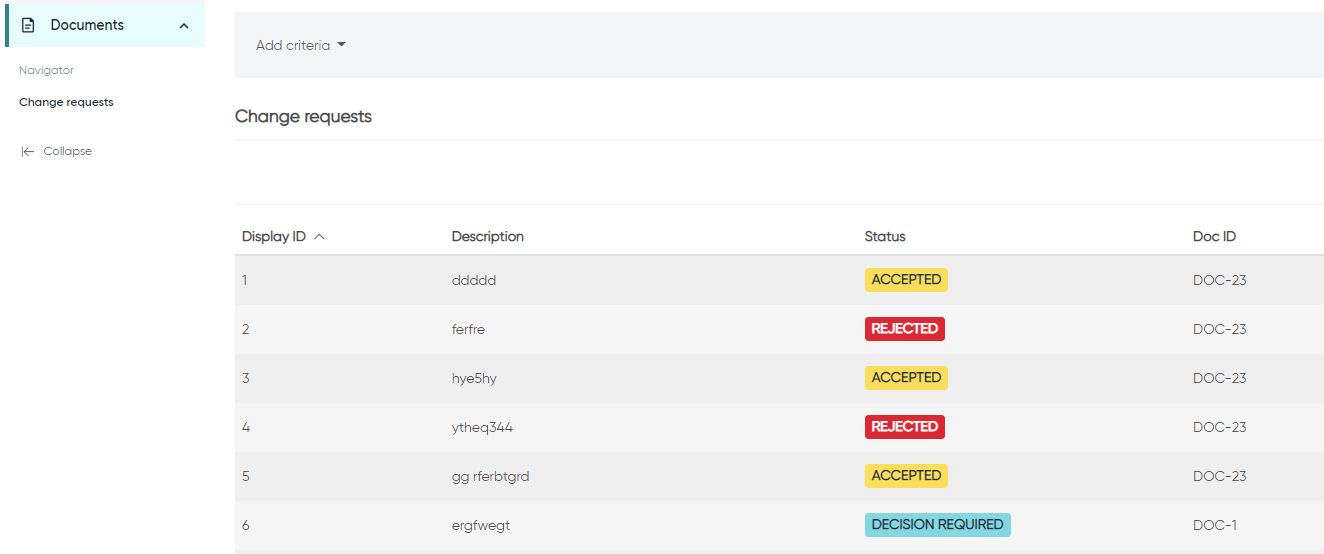Click Display ID 2 cell
Image resolution: width=1324 pixels, height=554 pixels.
(245, 329)
